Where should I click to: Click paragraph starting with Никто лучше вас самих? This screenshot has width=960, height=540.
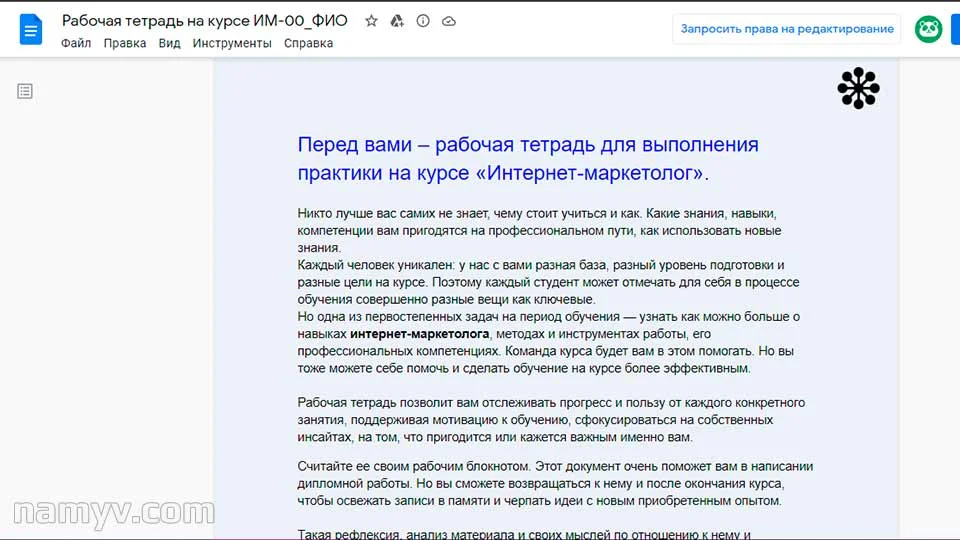[x=539, y=231]
